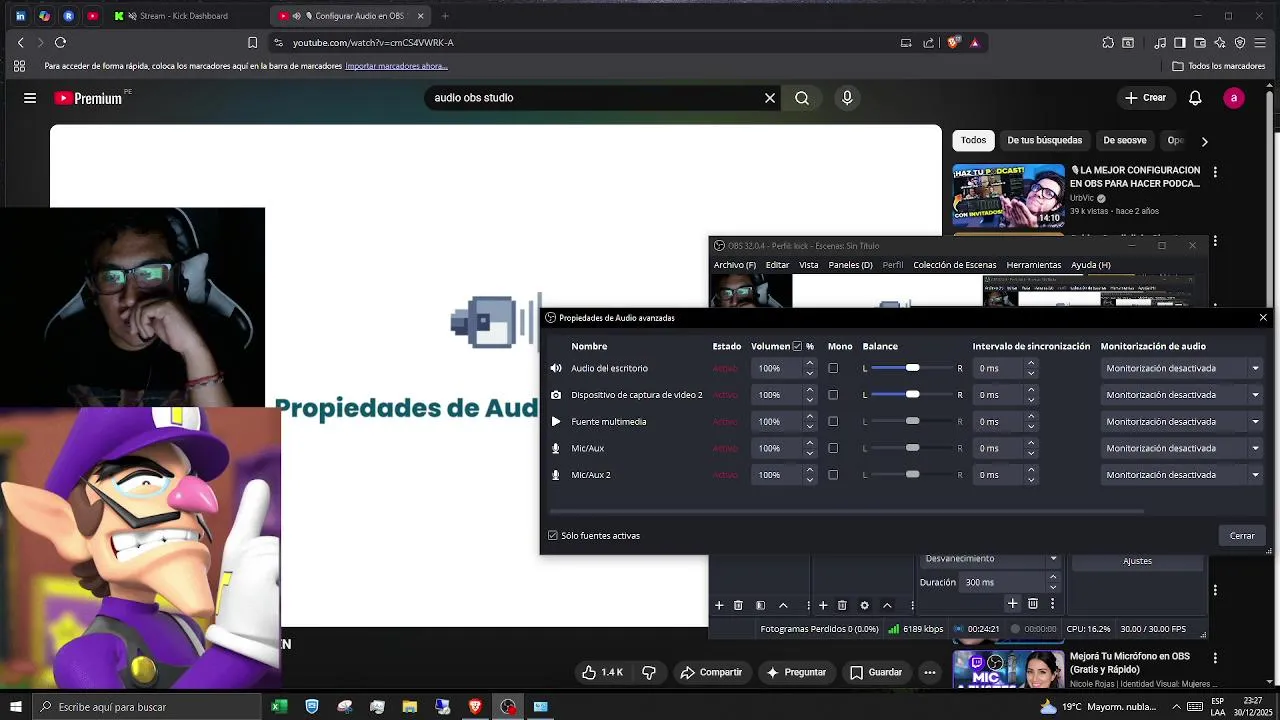Enable Mono for Audio del escritorio

pyautogui.click(x=833, y=368)
